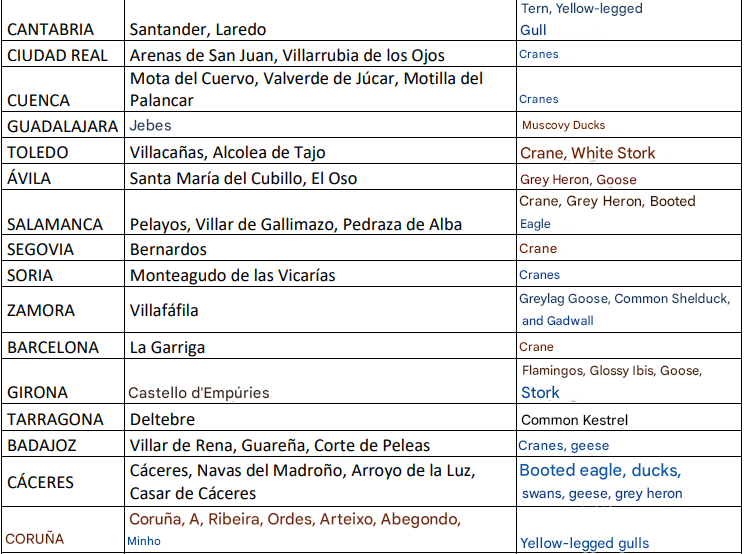Select the Muscovy Ducks cell
Screen dimensions: 747x554
coord(563,126)
